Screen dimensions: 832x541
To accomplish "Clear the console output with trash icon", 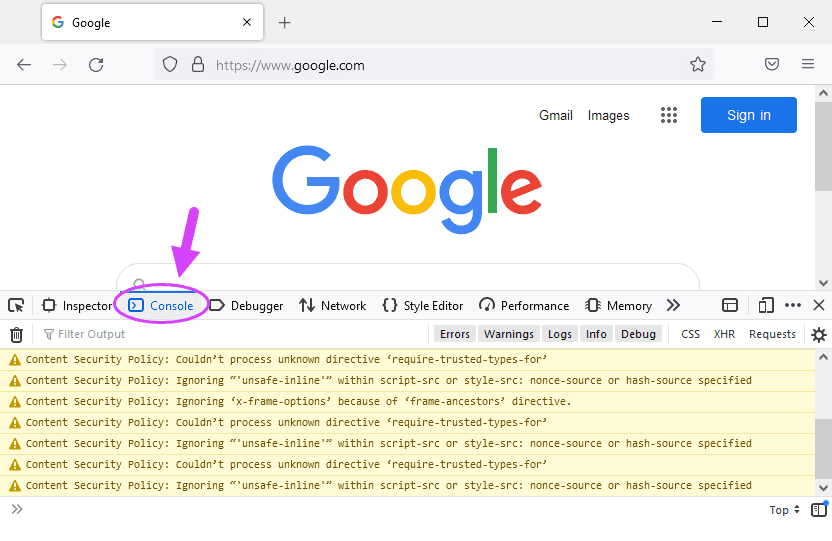I will point(16,335).
